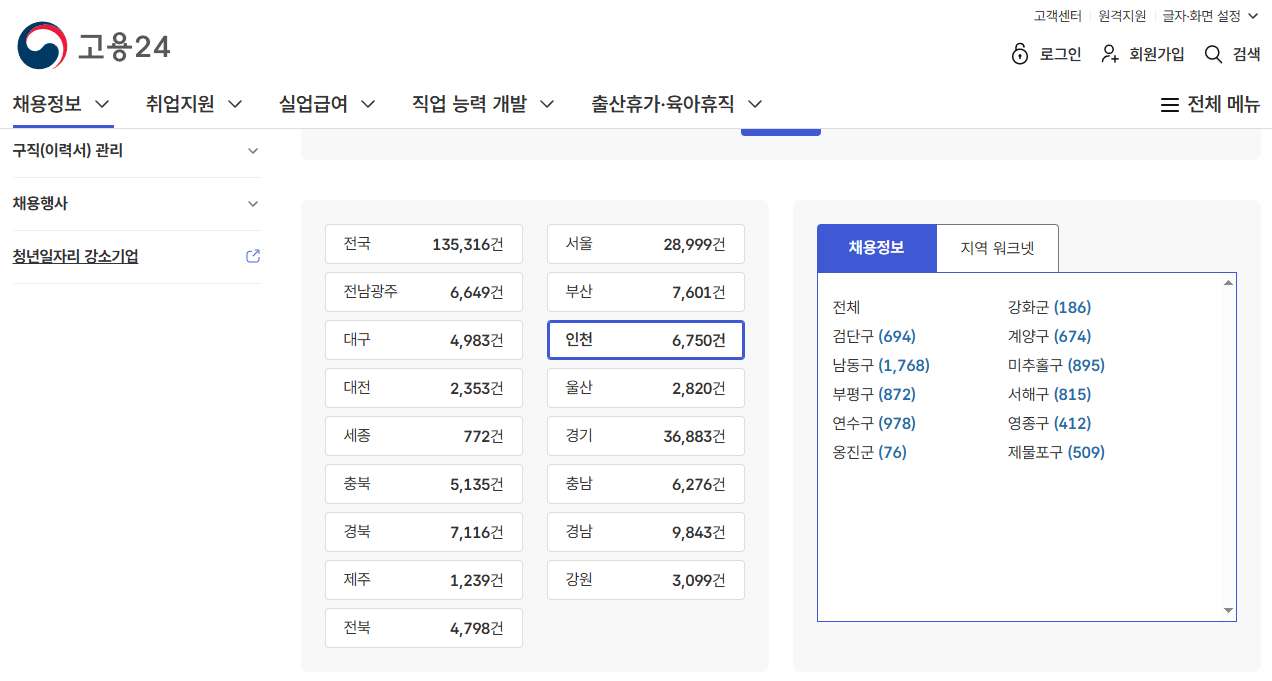This screenshot has height=681, width=1272.
Task: Open the 고객센터 link
Action: [1058, 16]
